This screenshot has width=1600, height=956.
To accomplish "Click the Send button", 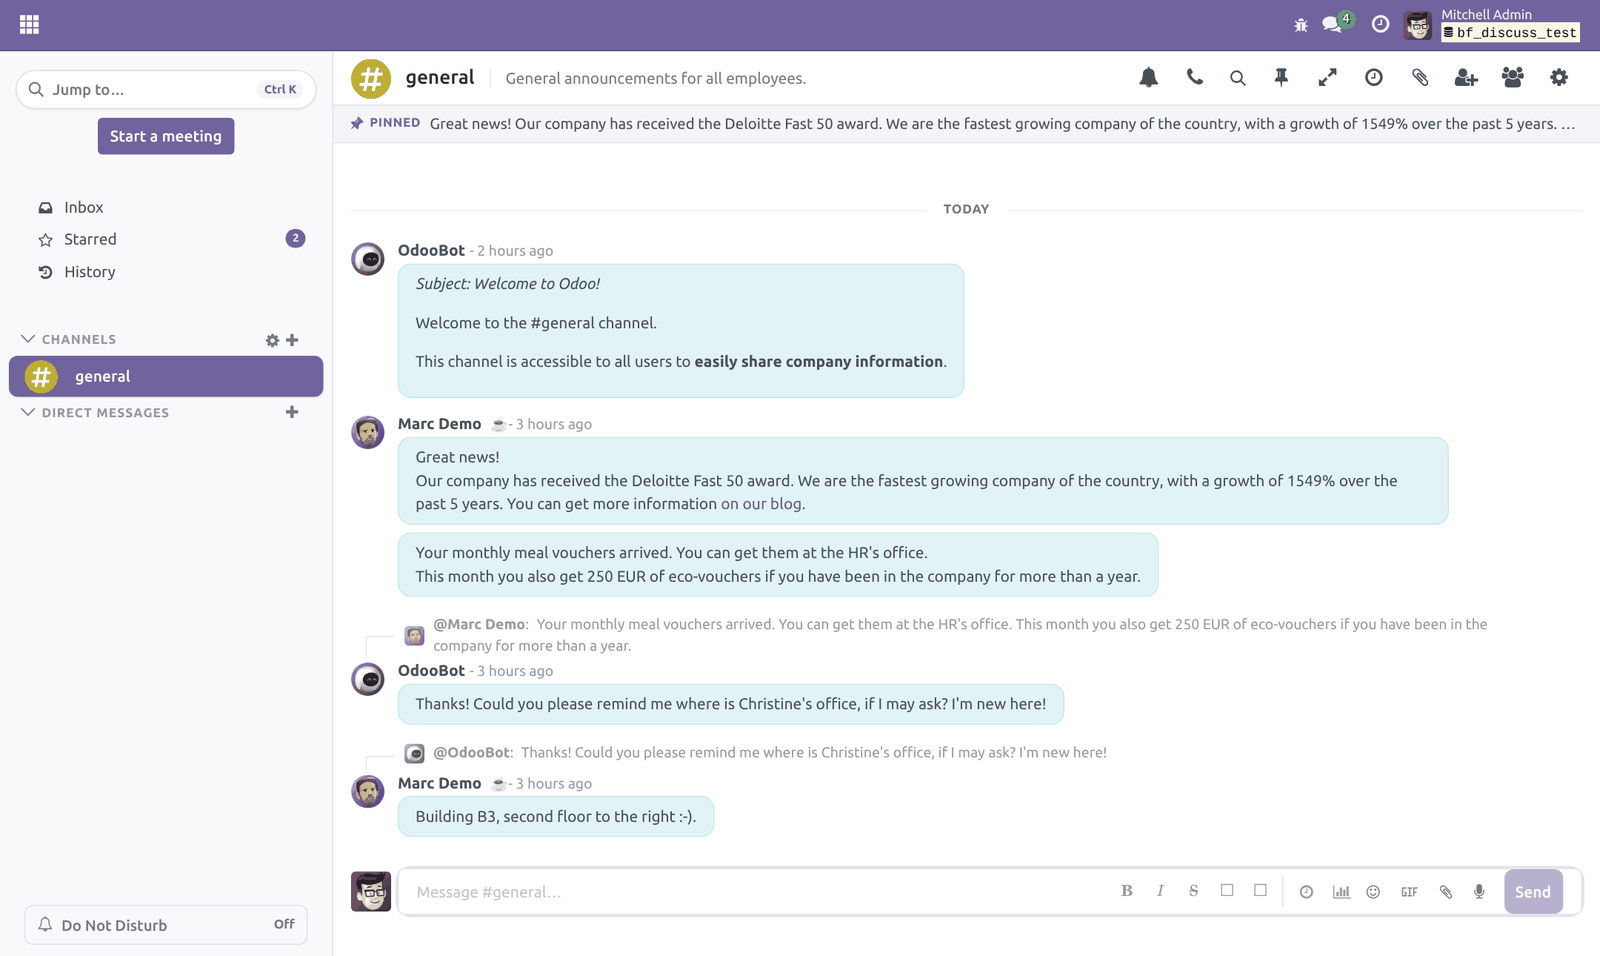I will 1533,892.
